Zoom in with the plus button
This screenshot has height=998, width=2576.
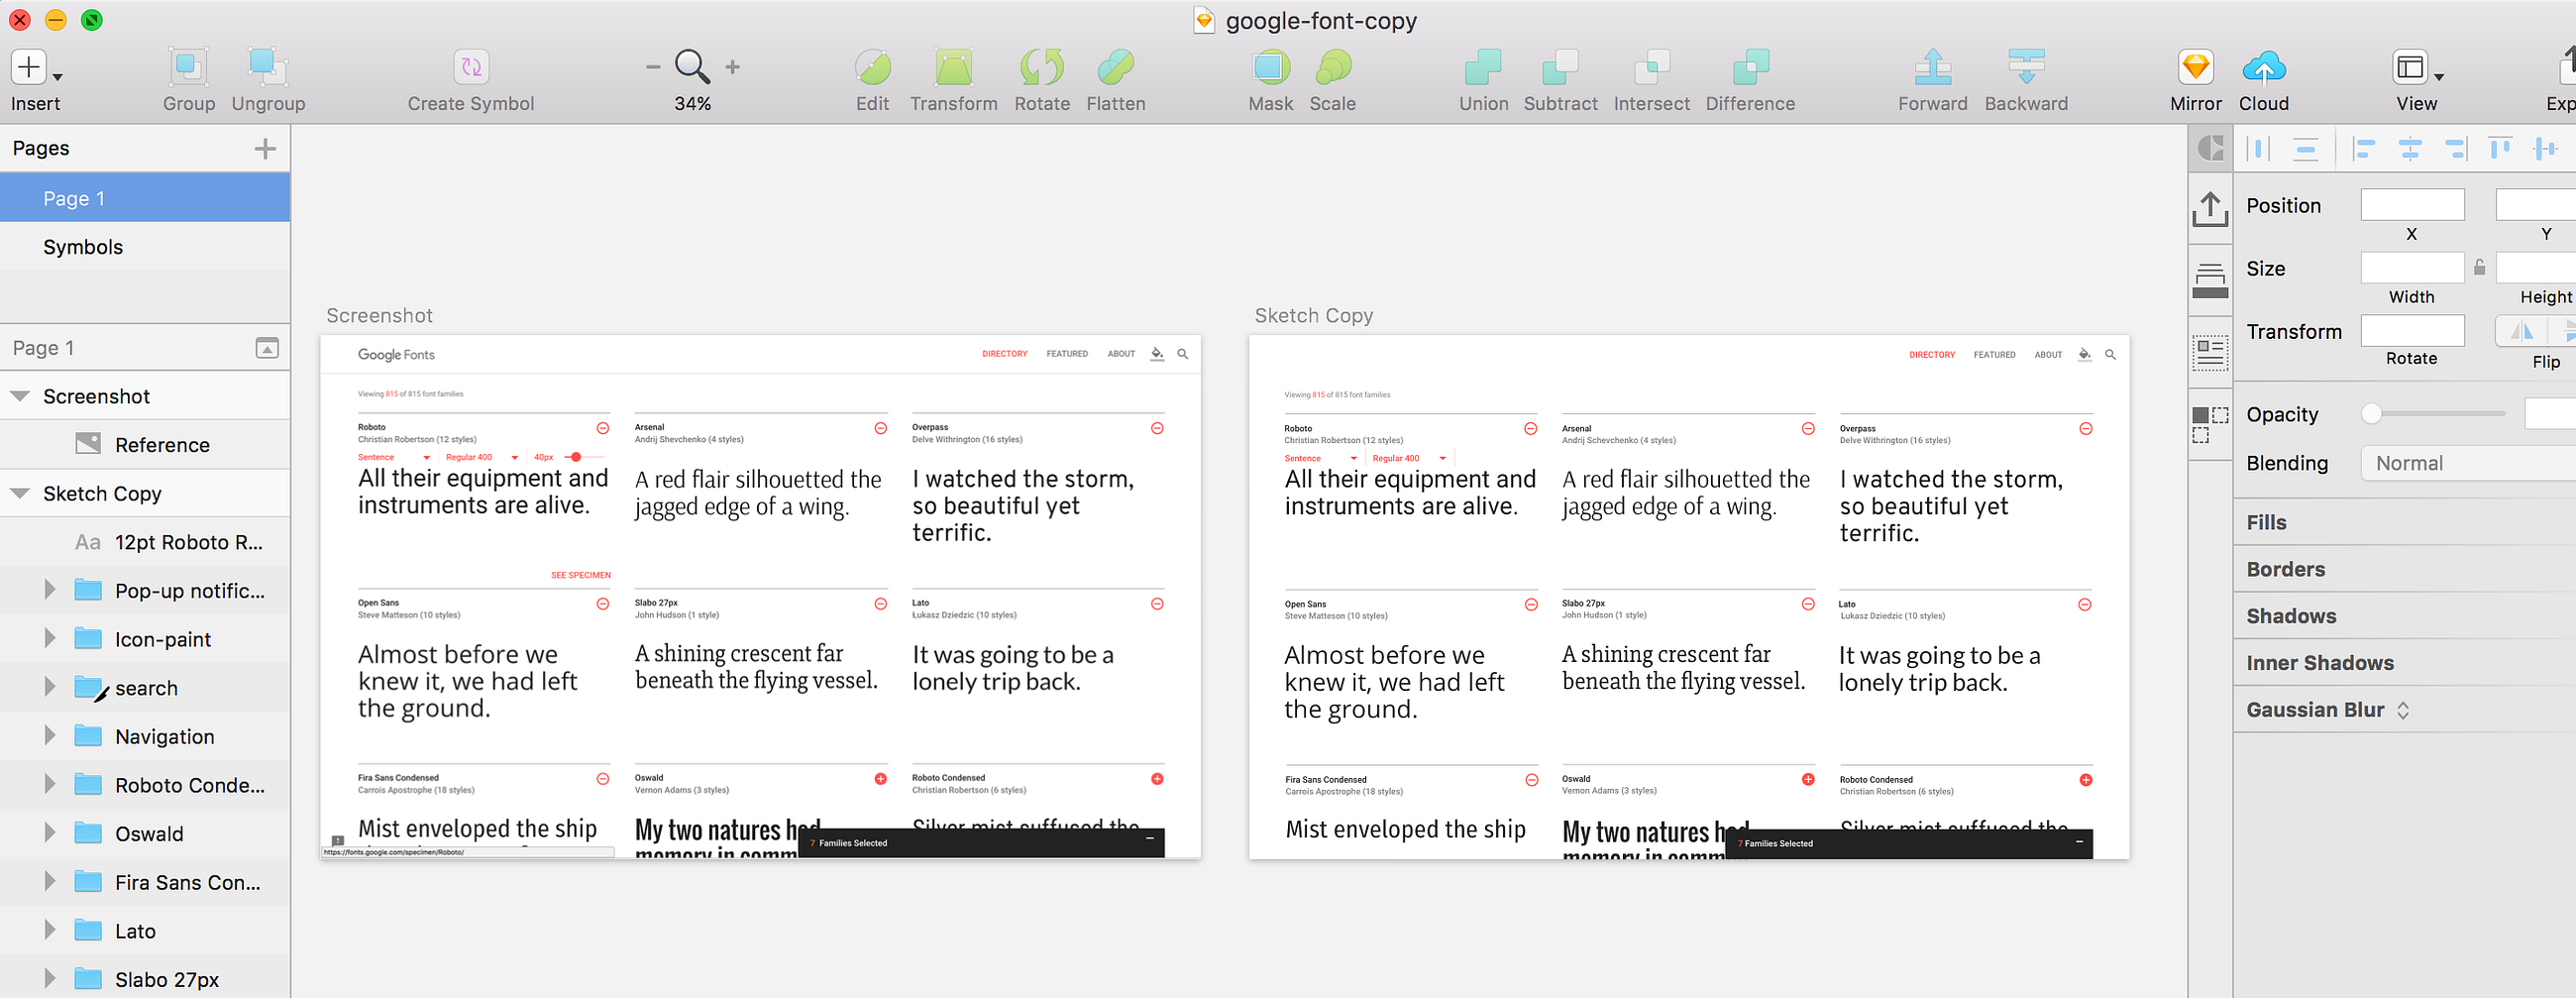pyautogui.click(x=733, y=67)
